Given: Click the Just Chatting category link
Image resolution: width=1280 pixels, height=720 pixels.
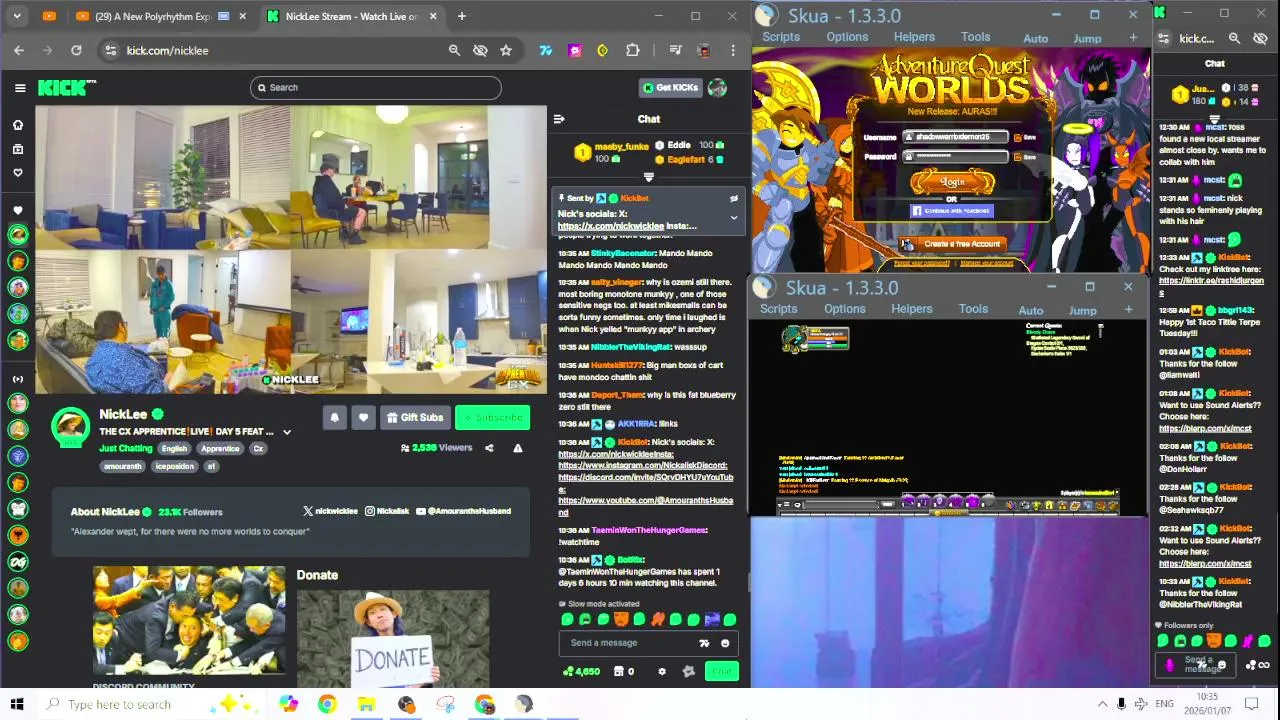Looking at the screenshot, I should 126,449.
